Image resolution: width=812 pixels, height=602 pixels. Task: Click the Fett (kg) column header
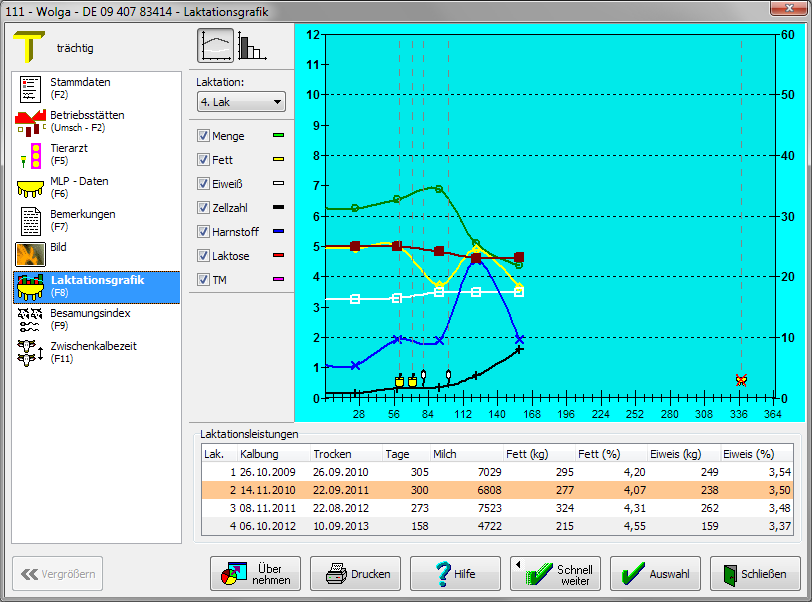pyautogui.click(x=539, y=454)
